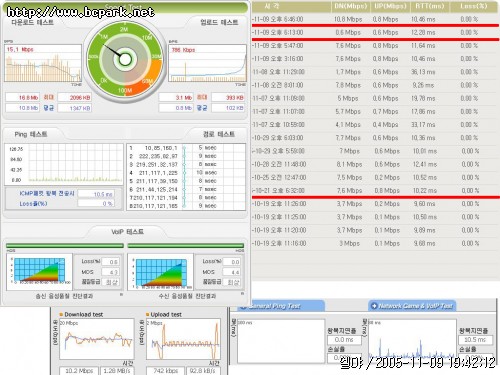Click the upload max field showing 3.1 Mb
Viewport: 500px width, 375px height.
point(176,98)
